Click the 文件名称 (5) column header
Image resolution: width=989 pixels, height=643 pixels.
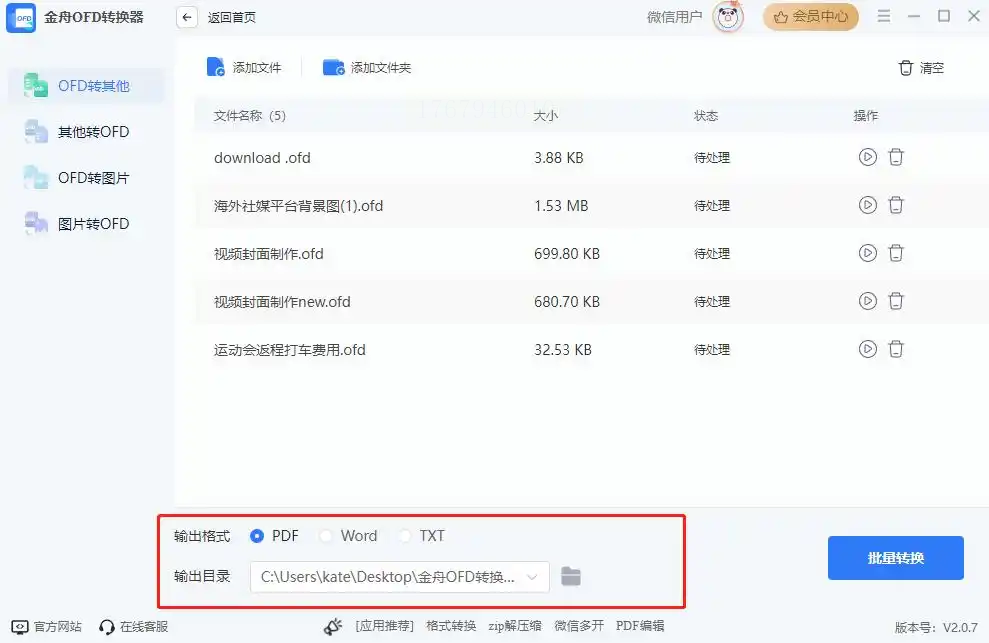[249, 115]
